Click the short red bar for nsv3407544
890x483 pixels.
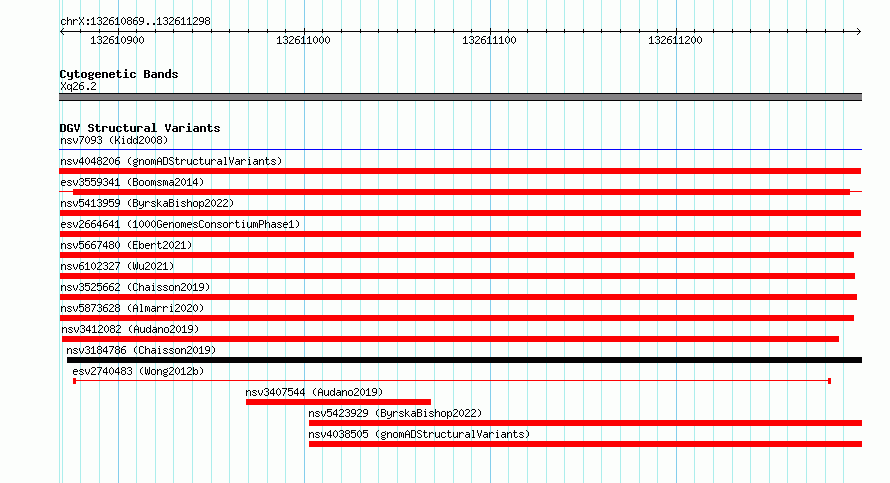click(338, 402)
